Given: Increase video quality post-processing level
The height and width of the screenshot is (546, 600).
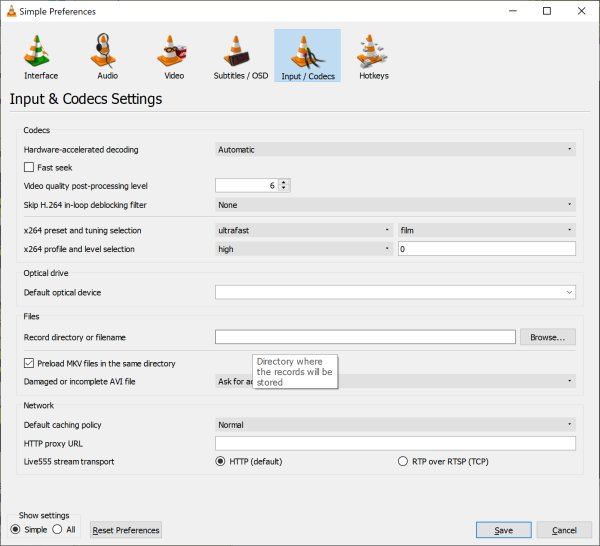Looking at the screenshot, I should (x=284, y=182).
